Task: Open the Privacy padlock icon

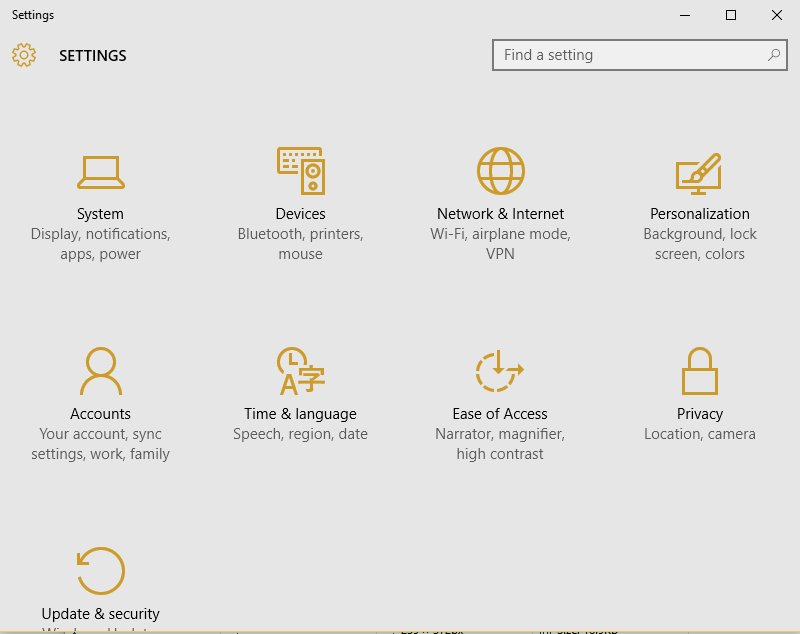Action: [699, 371]
